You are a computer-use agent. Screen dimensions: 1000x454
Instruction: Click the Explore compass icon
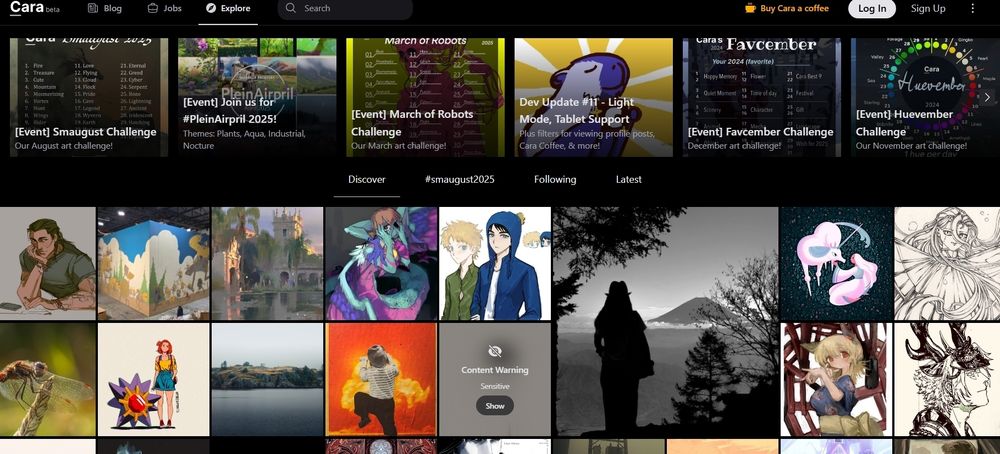(211, 8)
